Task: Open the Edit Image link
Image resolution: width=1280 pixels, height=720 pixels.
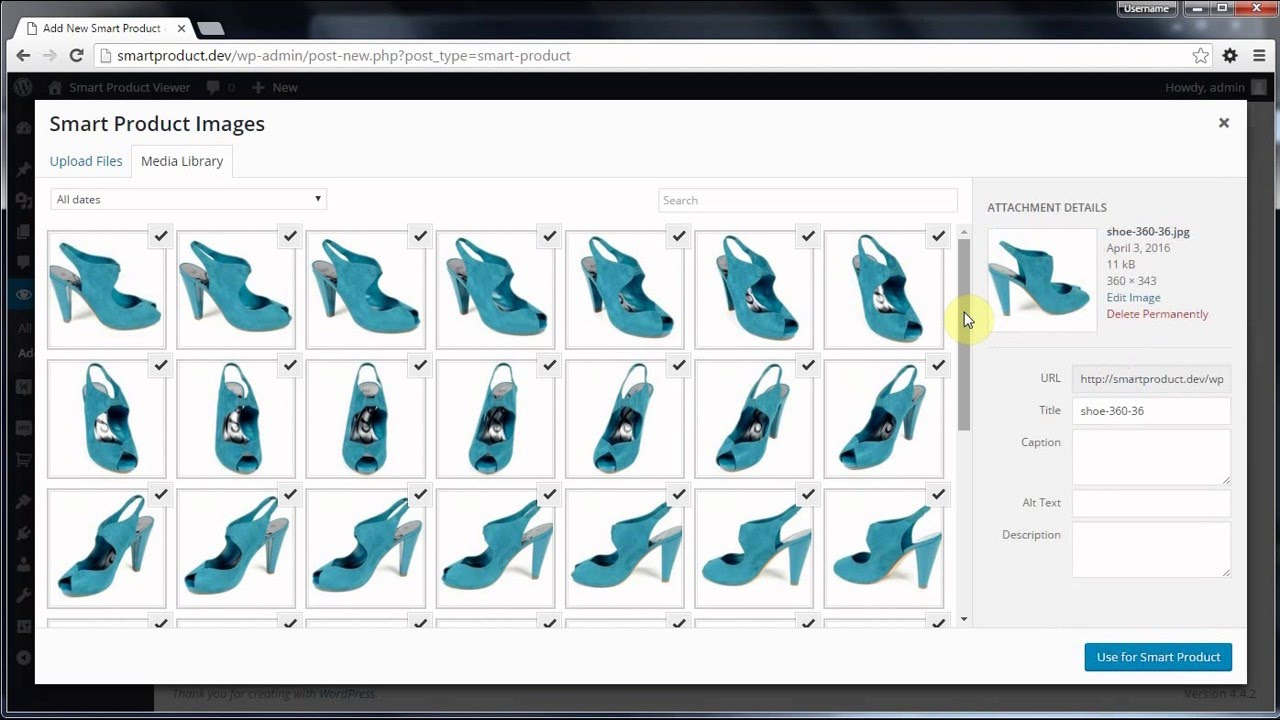Action: (1133, 297)
